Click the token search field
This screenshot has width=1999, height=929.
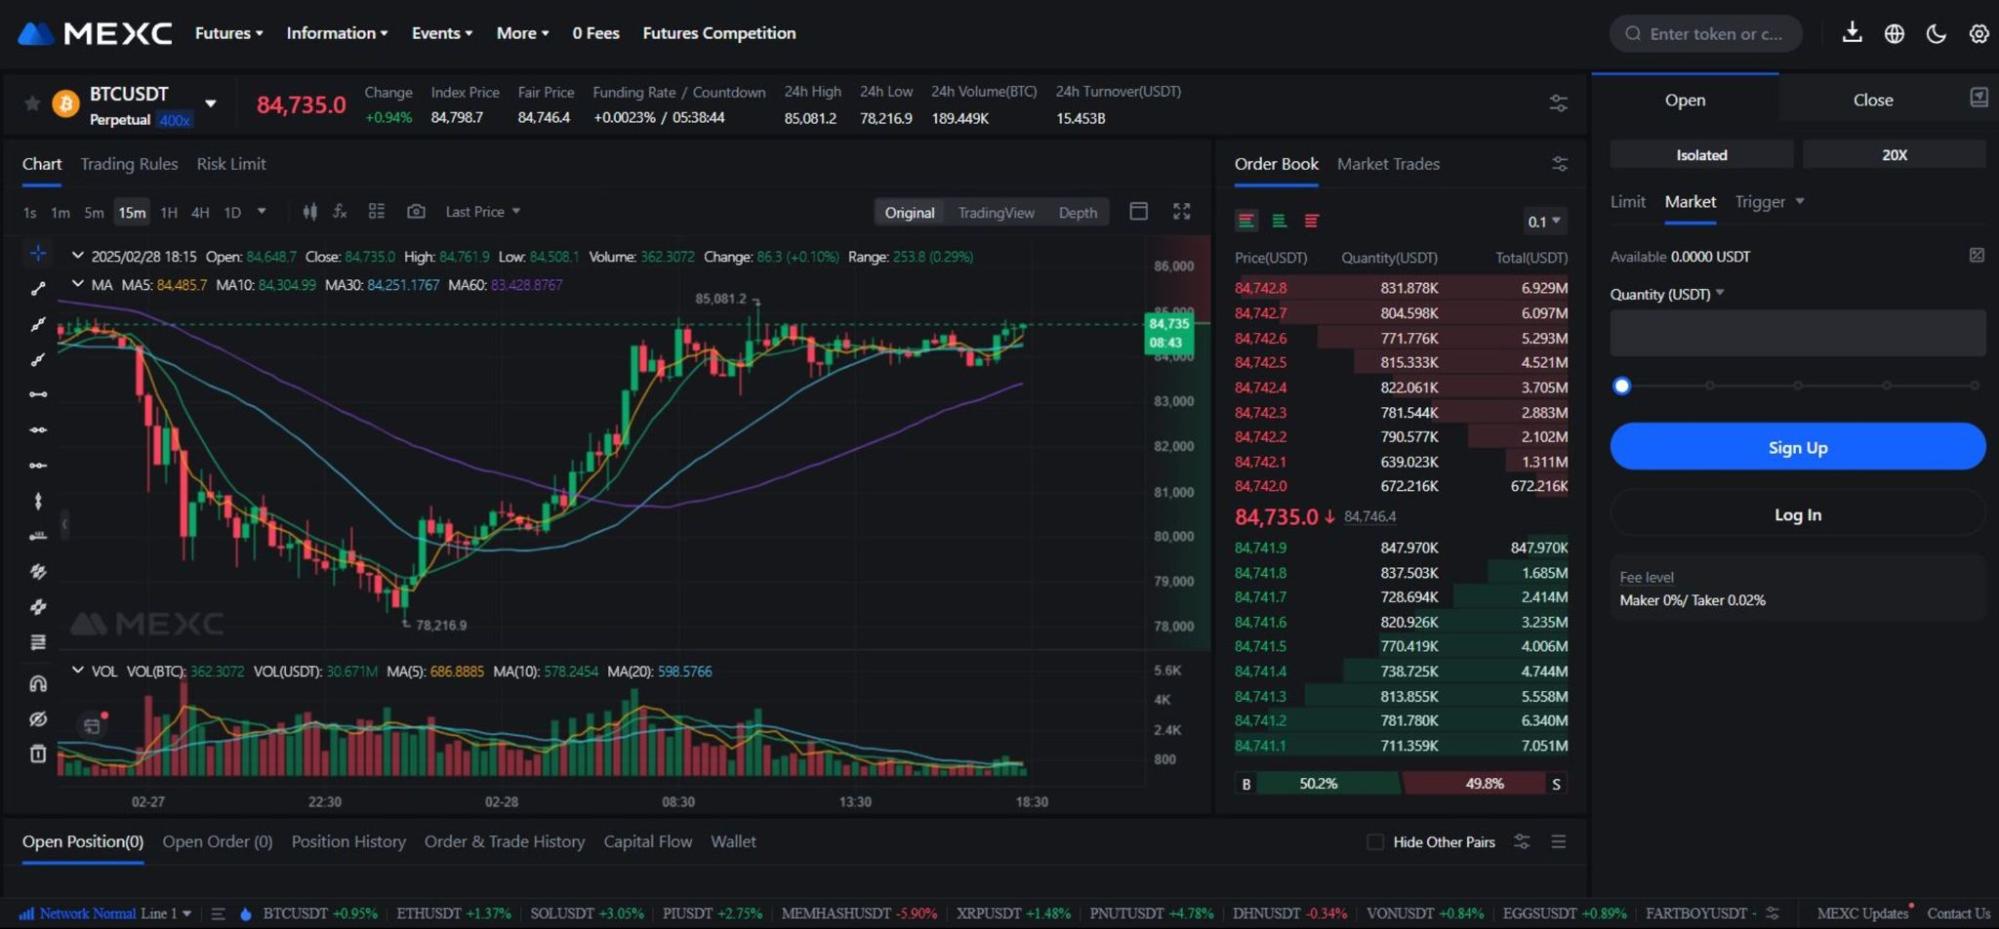[x=1706, y=34]
